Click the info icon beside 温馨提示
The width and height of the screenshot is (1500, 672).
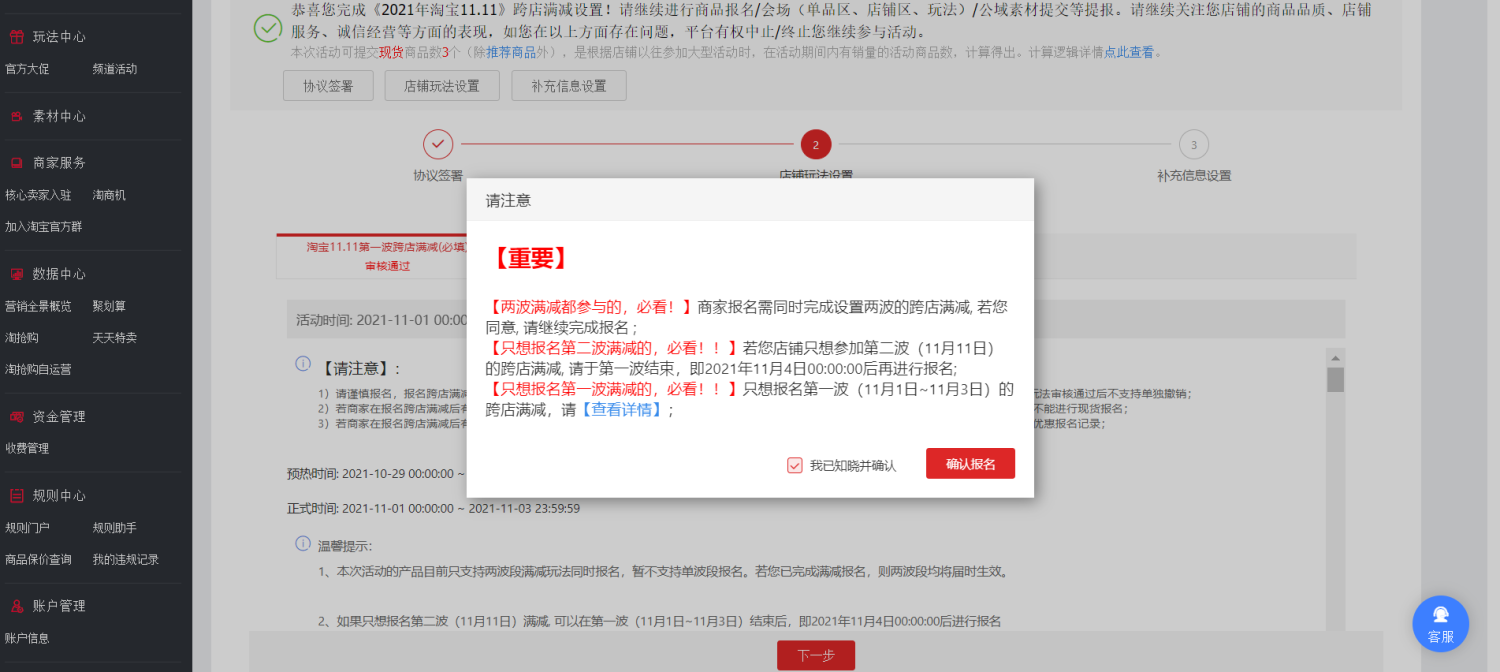pos(303,544)
